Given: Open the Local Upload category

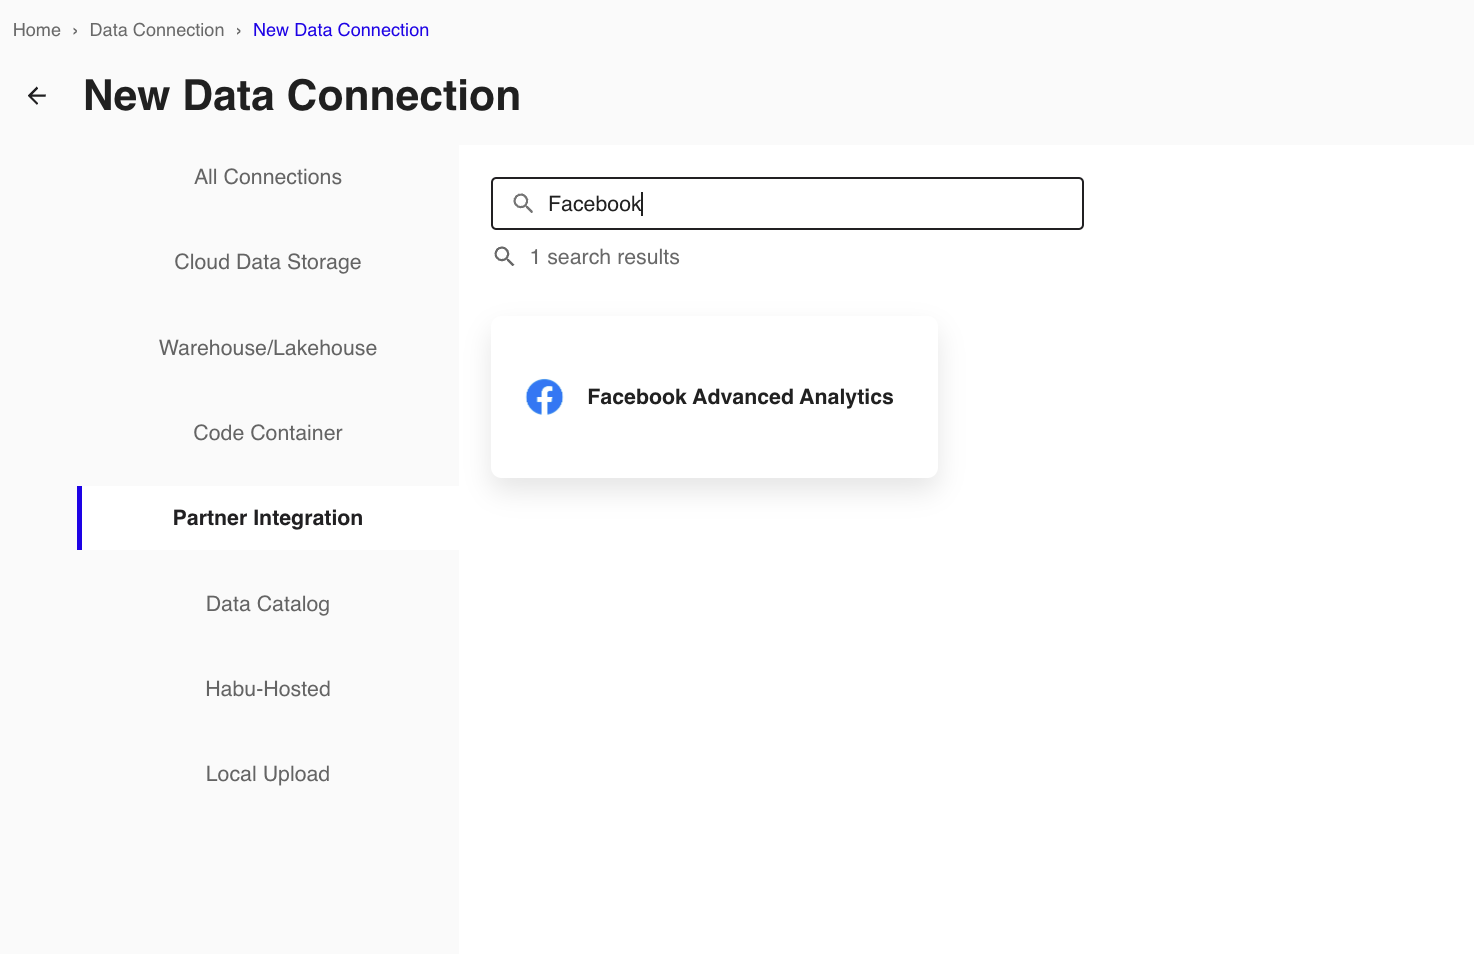Looking at the screenshot, I should pyautogui.click(x=268, y=774).
